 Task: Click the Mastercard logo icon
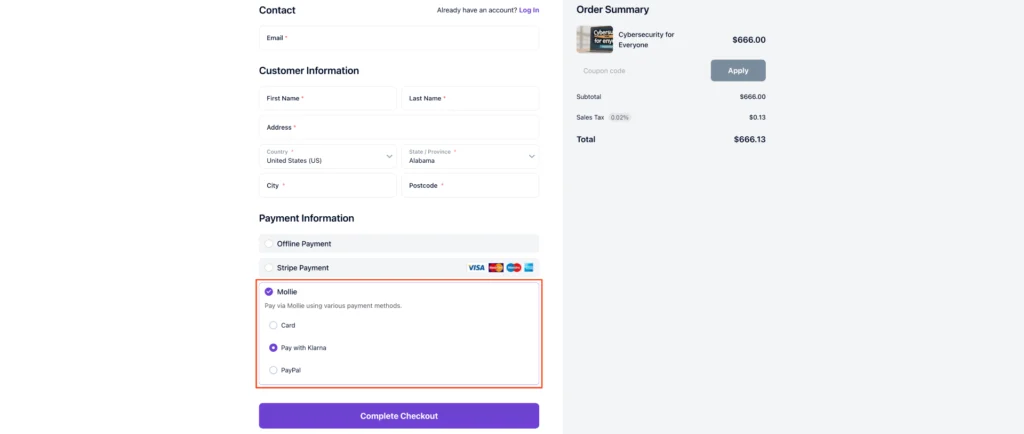pyautogui.click(x=496, y=267)
